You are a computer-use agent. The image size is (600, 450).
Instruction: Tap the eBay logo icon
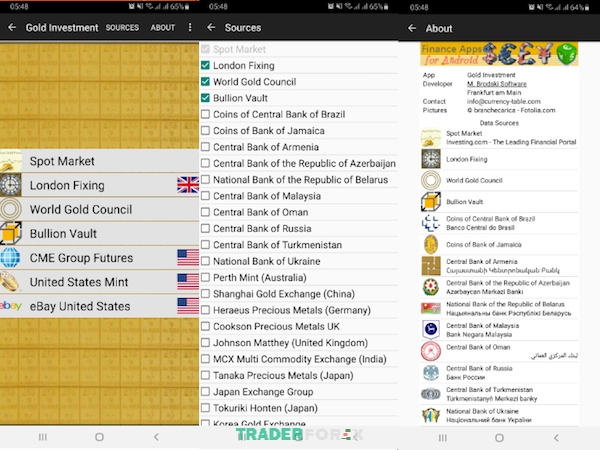[11, 306]
